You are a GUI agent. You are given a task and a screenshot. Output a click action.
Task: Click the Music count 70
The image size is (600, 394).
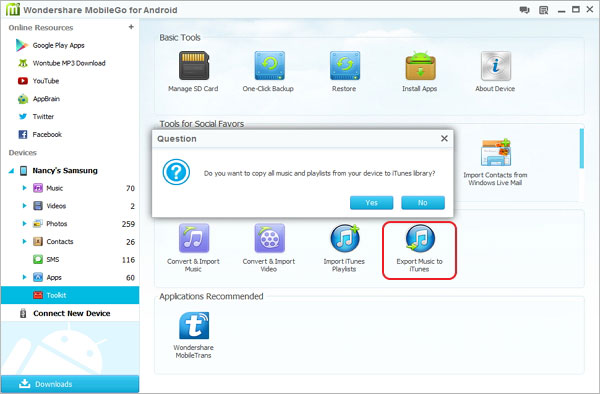coord(130,188)
